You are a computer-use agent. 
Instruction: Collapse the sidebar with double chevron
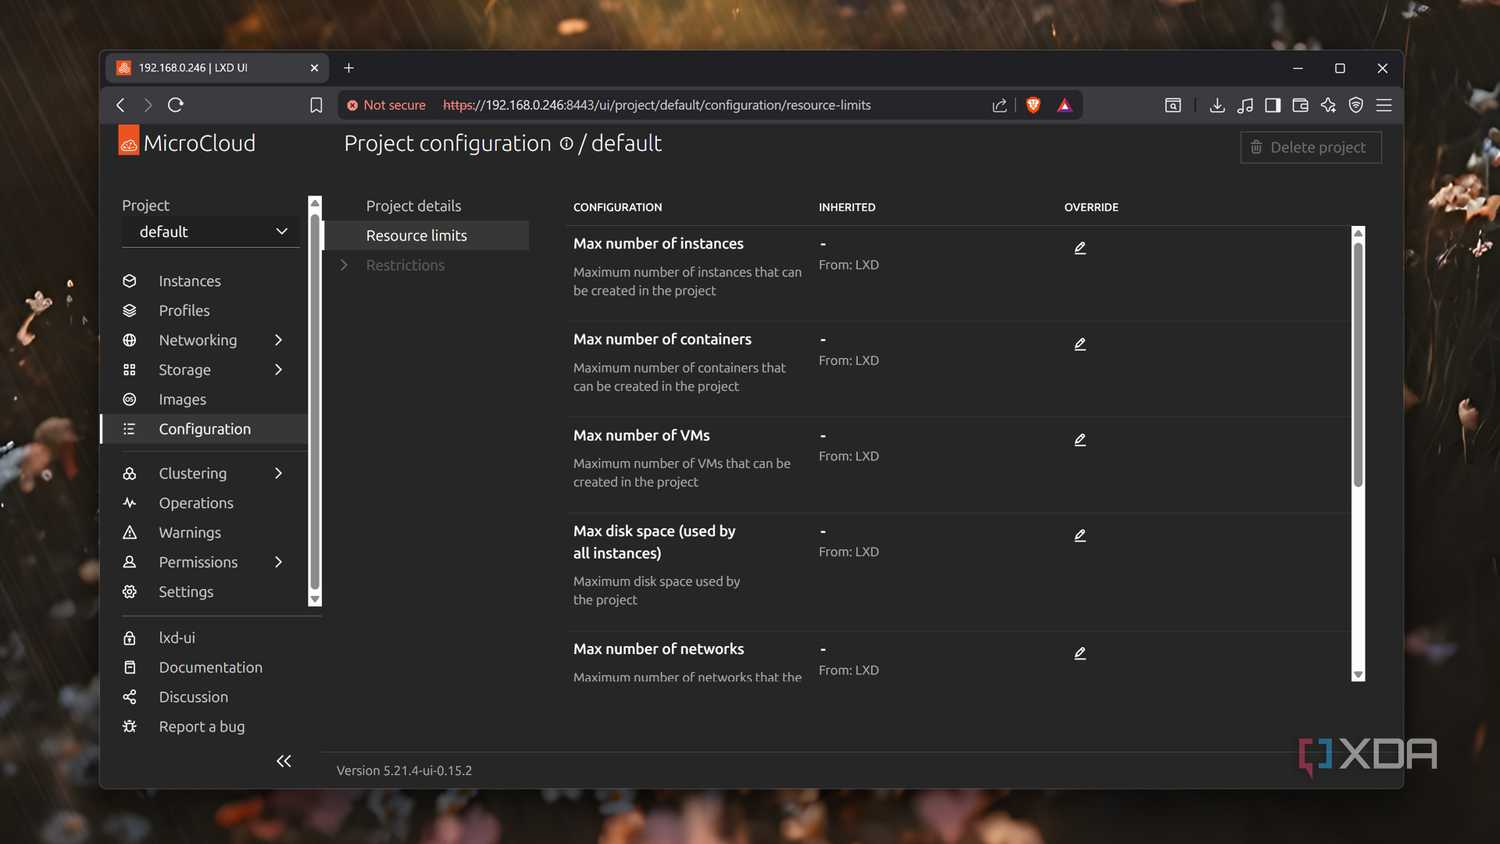[284, 761]
